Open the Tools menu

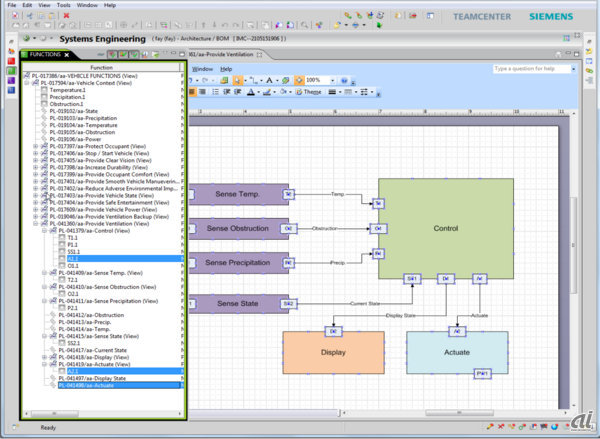coord(63,5)
